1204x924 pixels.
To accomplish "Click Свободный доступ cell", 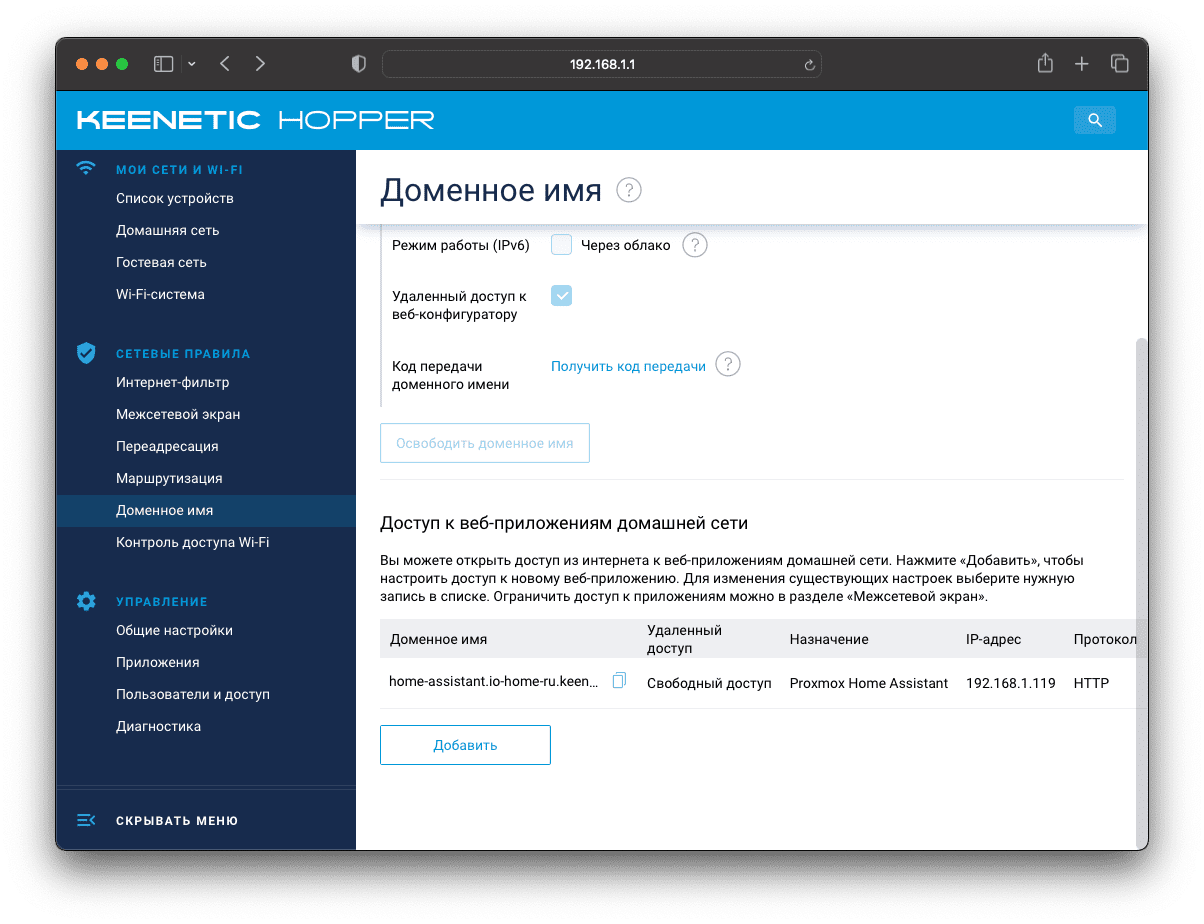I will click(709, 683).
